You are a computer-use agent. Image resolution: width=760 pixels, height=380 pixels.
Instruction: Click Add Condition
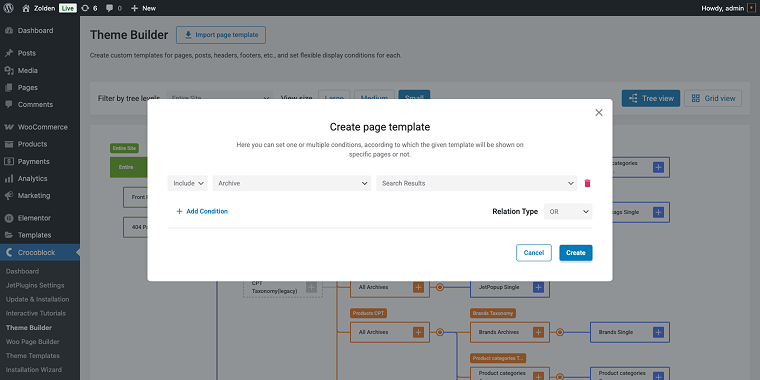[x=202, y=211]
